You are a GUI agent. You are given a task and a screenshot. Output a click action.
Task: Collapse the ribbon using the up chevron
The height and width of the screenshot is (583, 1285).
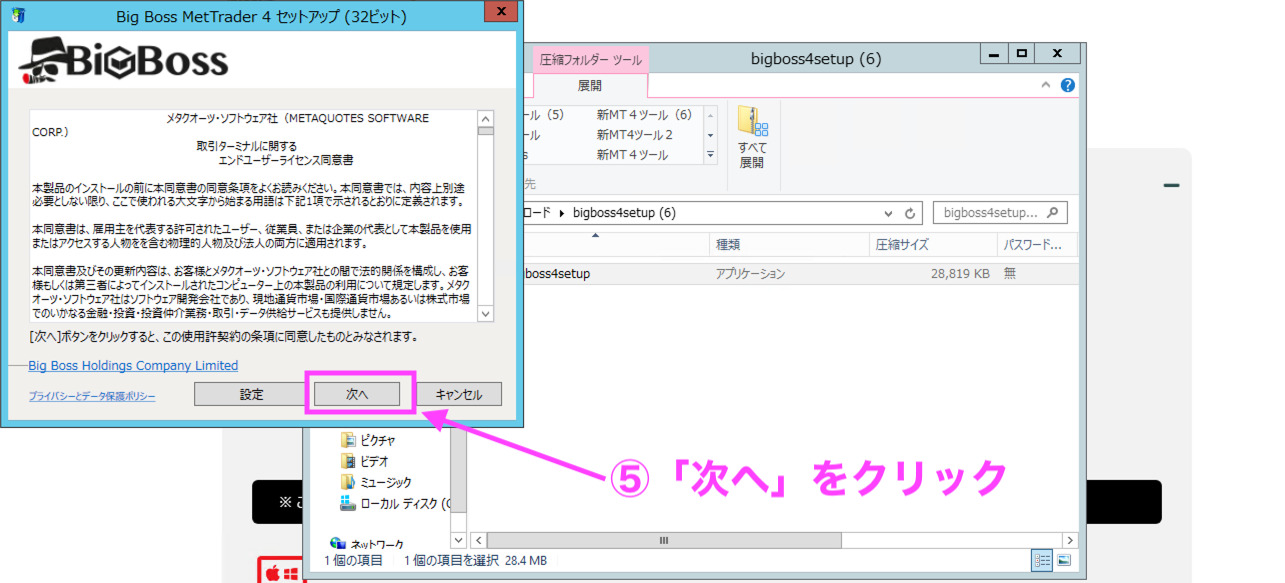point(1047,86)
